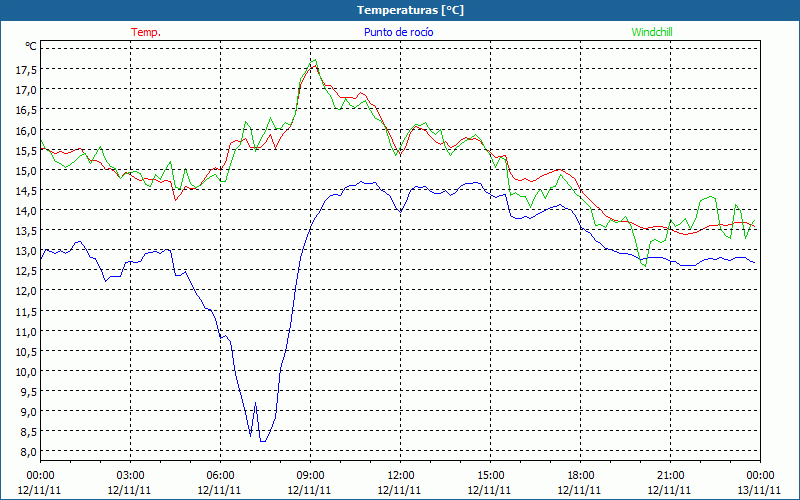The height and width of the screenshot is (500, 800).
Task: Click the 12,5 y-axis value
Action: [26, 271]
